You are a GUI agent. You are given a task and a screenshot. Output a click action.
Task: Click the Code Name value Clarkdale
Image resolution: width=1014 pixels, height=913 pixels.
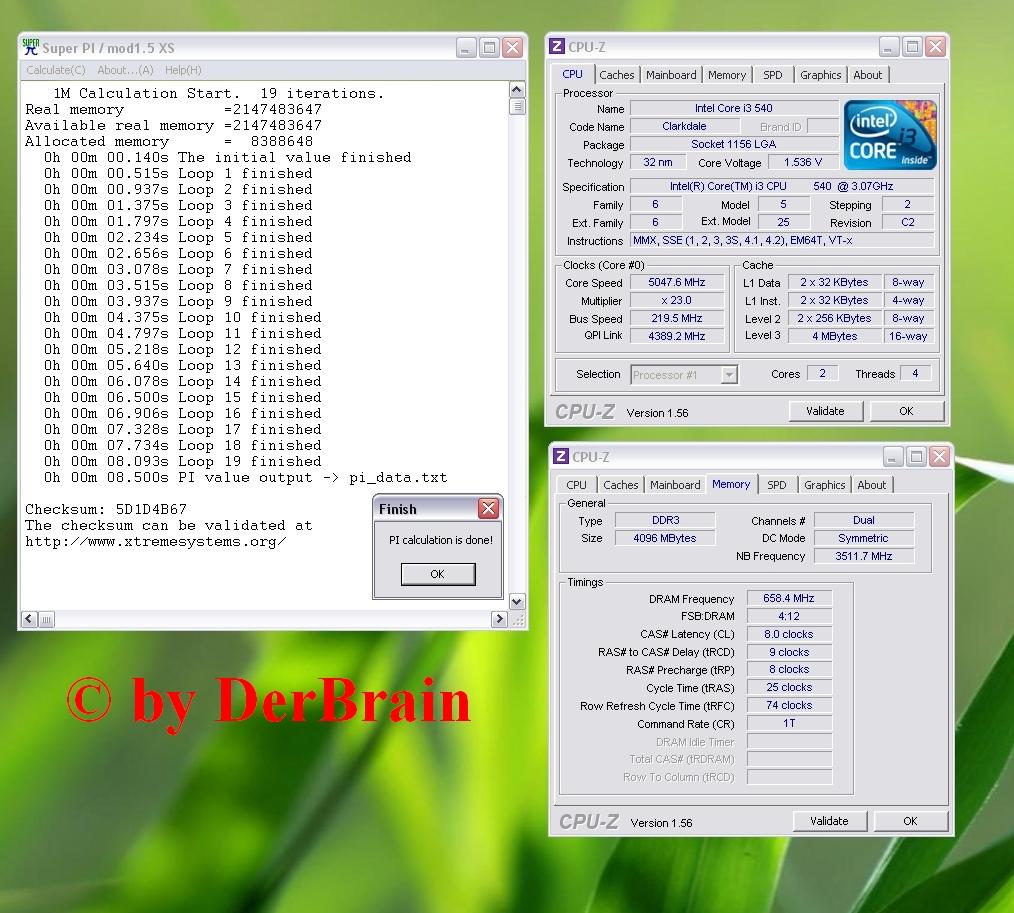[x=684, y=127]
